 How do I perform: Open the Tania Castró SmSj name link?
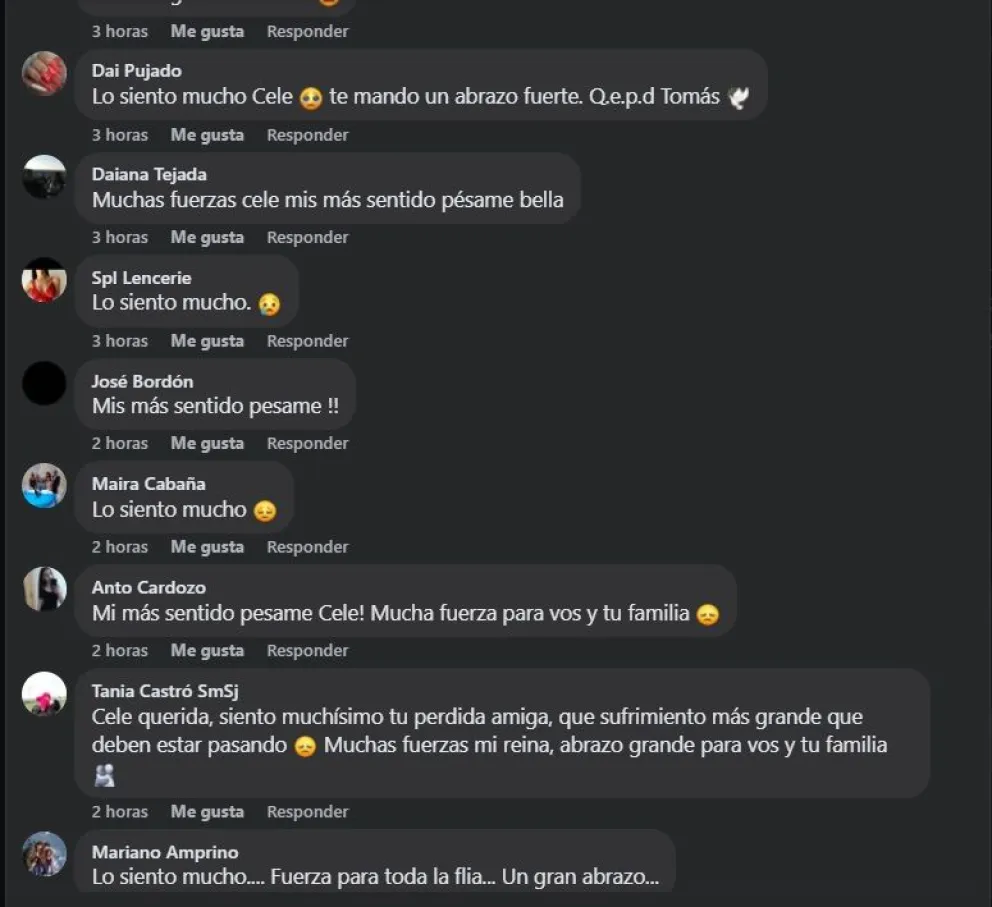click(165, 691)
